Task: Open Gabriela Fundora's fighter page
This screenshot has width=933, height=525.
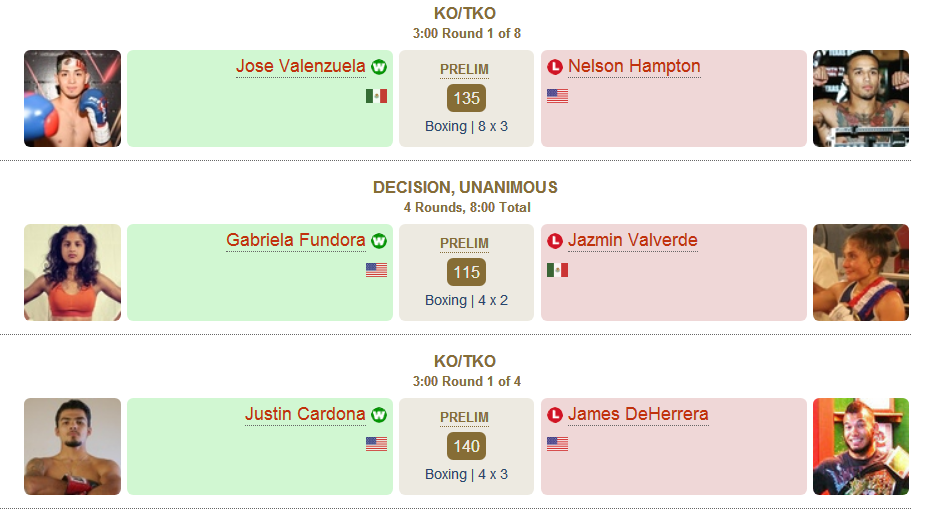Action: tap(296, 240)
